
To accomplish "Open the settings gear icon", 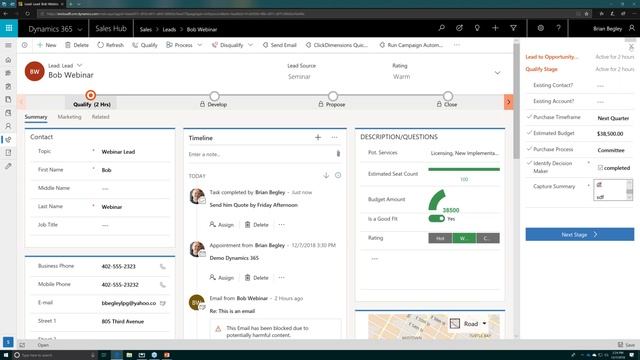I will click(x=540, y=28).
